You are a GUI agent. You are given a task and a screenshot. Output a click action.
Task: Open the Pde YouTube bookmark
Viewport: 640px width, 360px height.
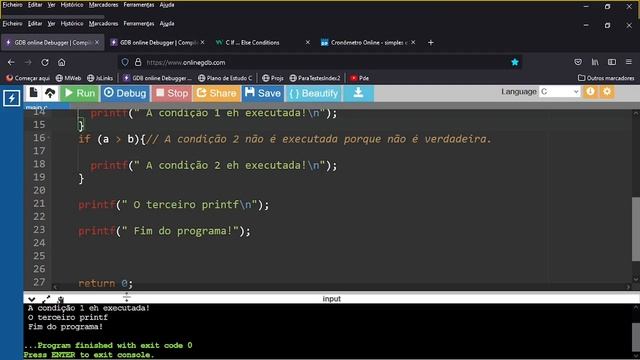click(359, 78)
